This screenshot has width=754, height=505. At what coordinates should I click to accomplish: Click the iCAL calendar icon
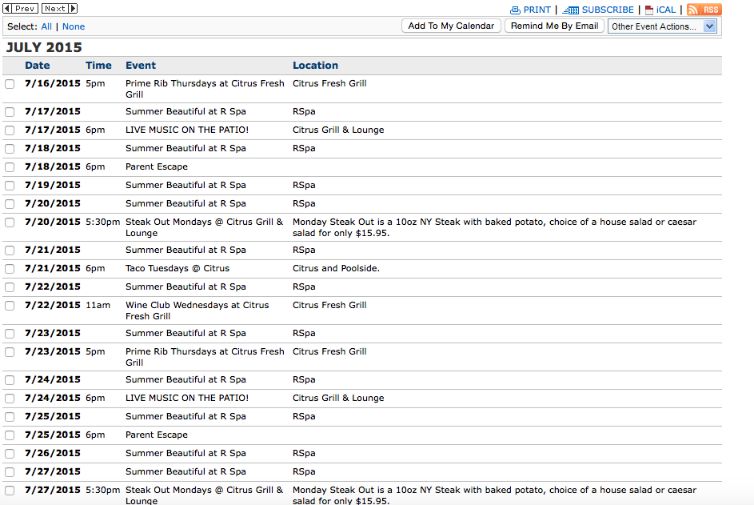(x=649, y=10)
